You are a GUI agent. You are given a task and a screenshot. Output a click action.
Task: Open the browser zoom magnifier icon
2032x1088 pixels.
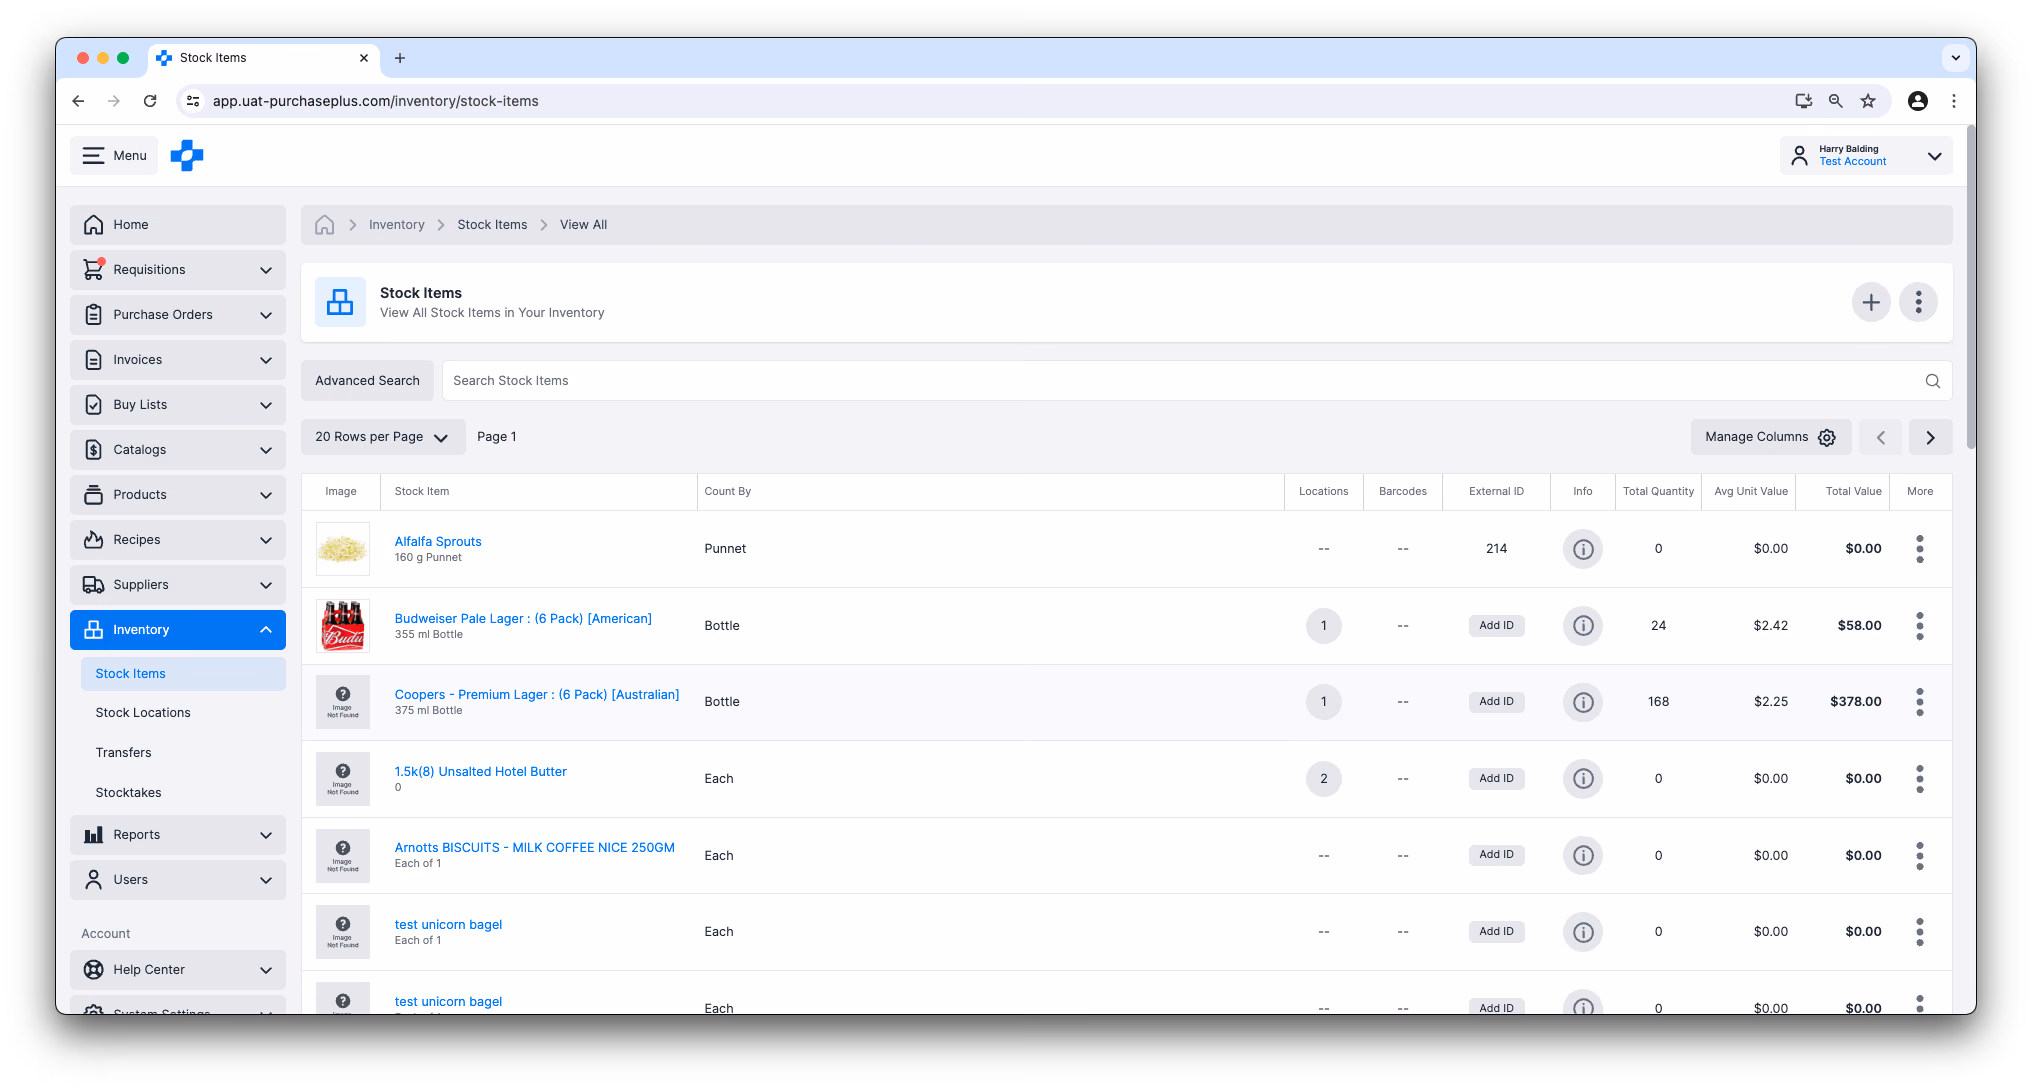click(1835, 101)
